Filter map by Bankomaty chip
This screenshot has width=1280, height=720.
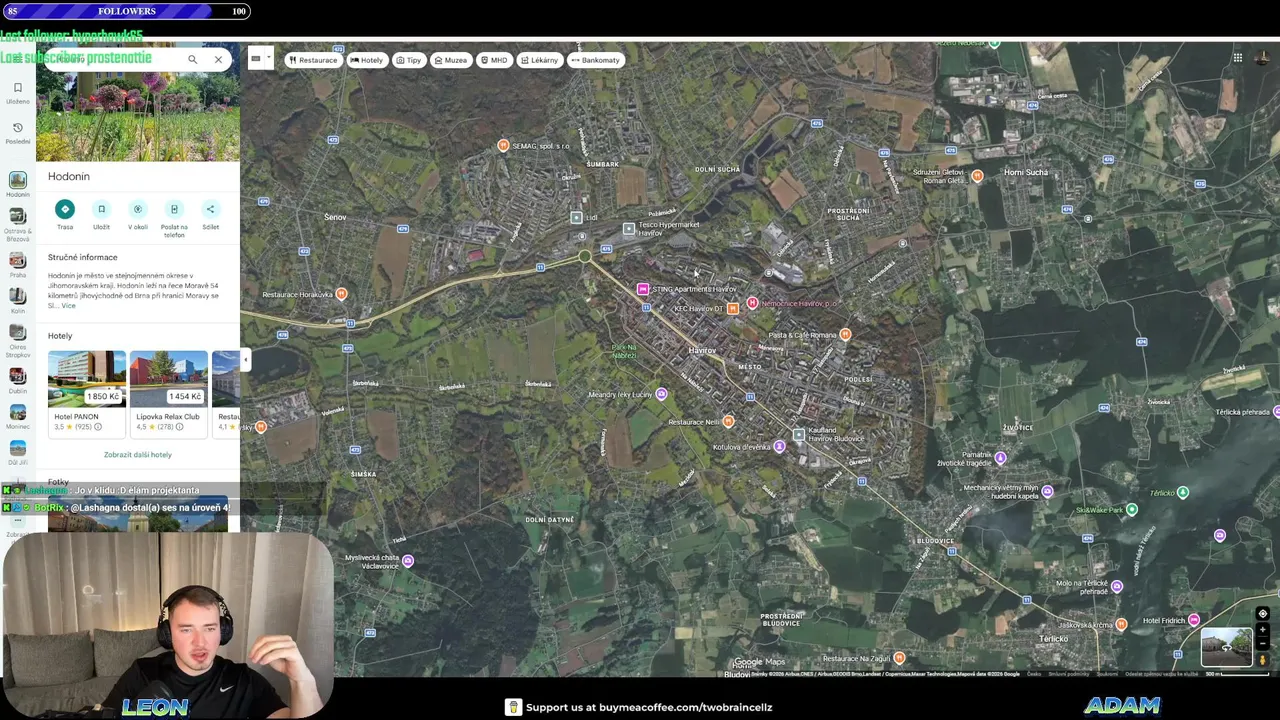click(x=596, y=60)
